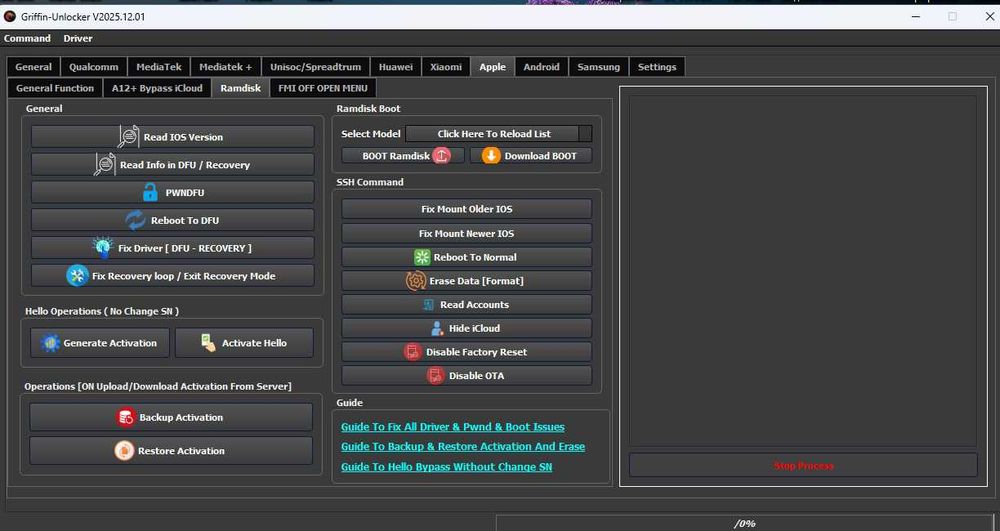Click the wrench icon on Fix Recovery loop

(78, 275)
